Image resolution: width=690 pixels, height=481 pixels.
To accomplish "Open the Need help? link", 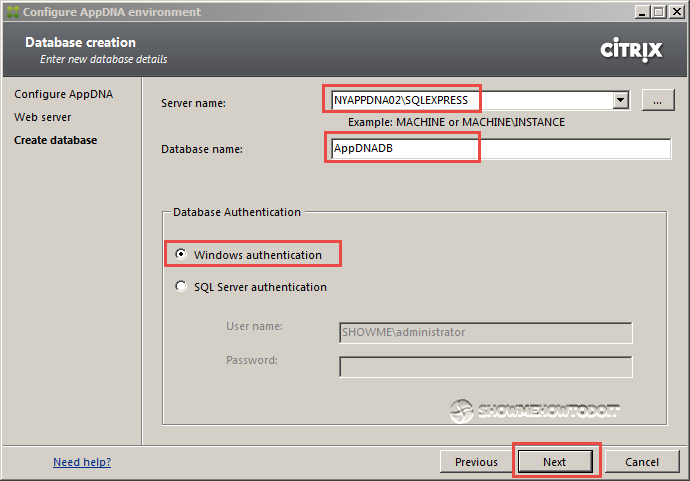I will coord(82,462).
